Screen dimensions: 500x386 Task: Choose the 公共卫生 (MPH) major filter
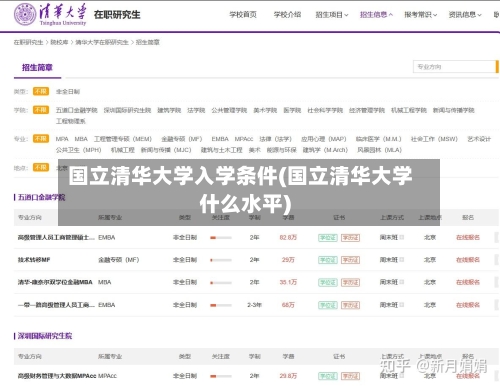(x=78, y=150)
